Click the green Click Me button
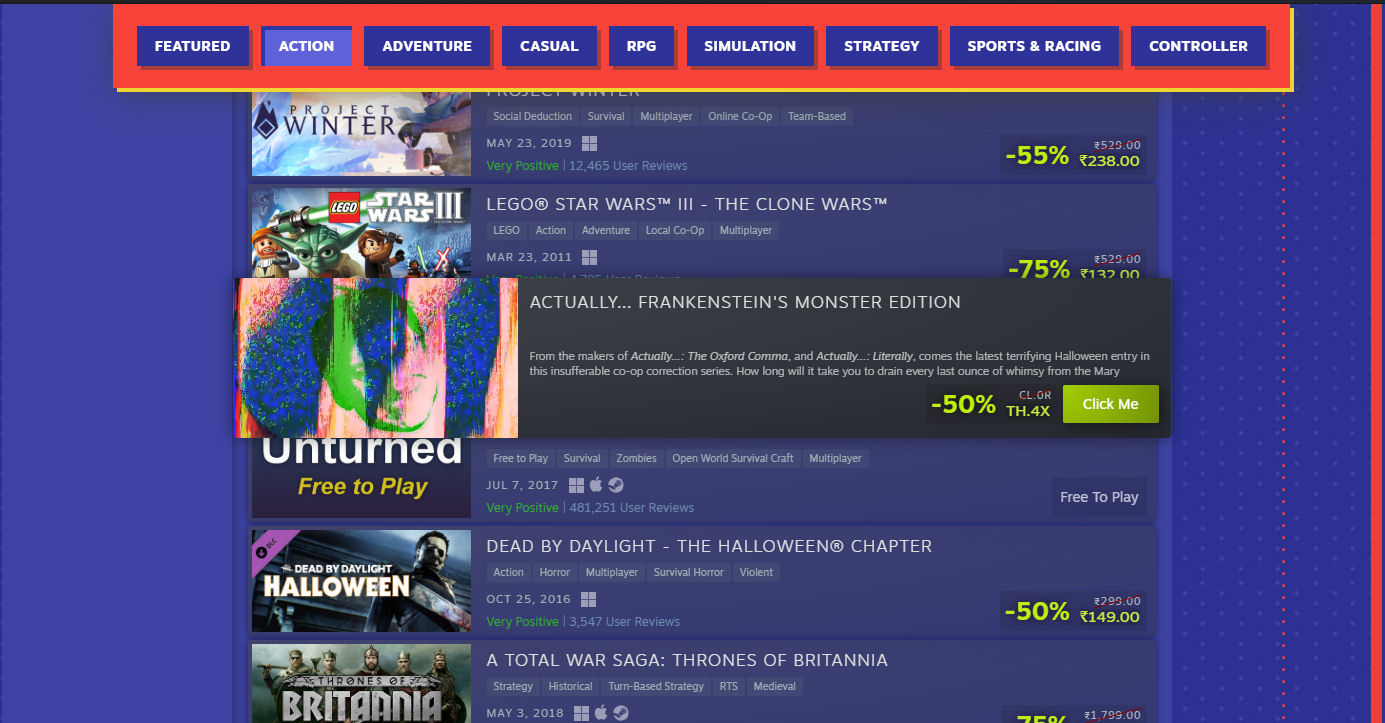 pos(1110,404)
